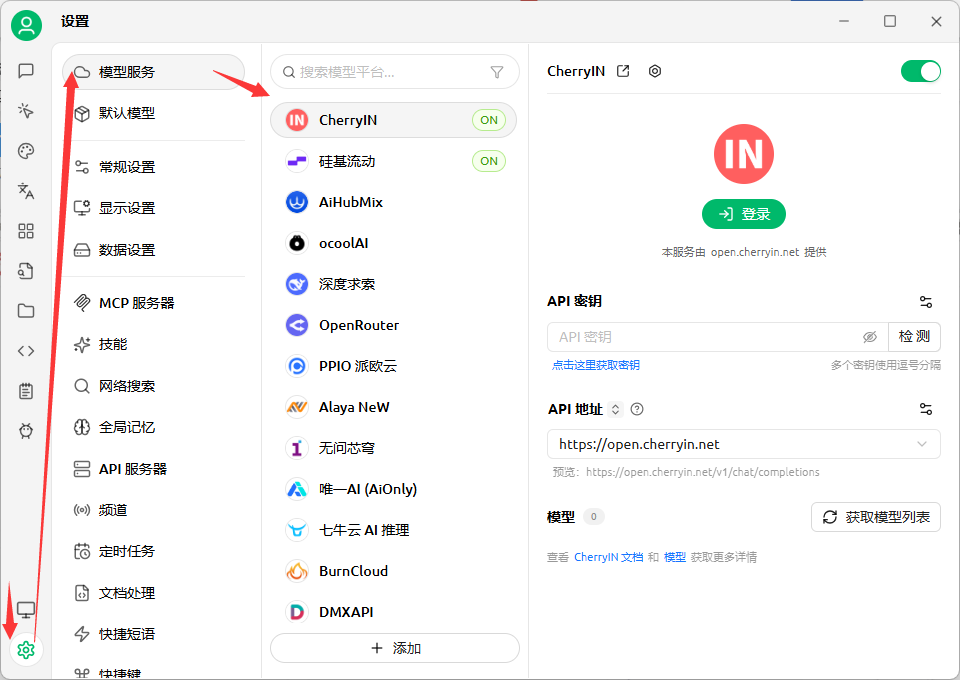Viewport: 960px width, 680px height.
Task: Select BurnCloud provider
Action: coord(394,571)
